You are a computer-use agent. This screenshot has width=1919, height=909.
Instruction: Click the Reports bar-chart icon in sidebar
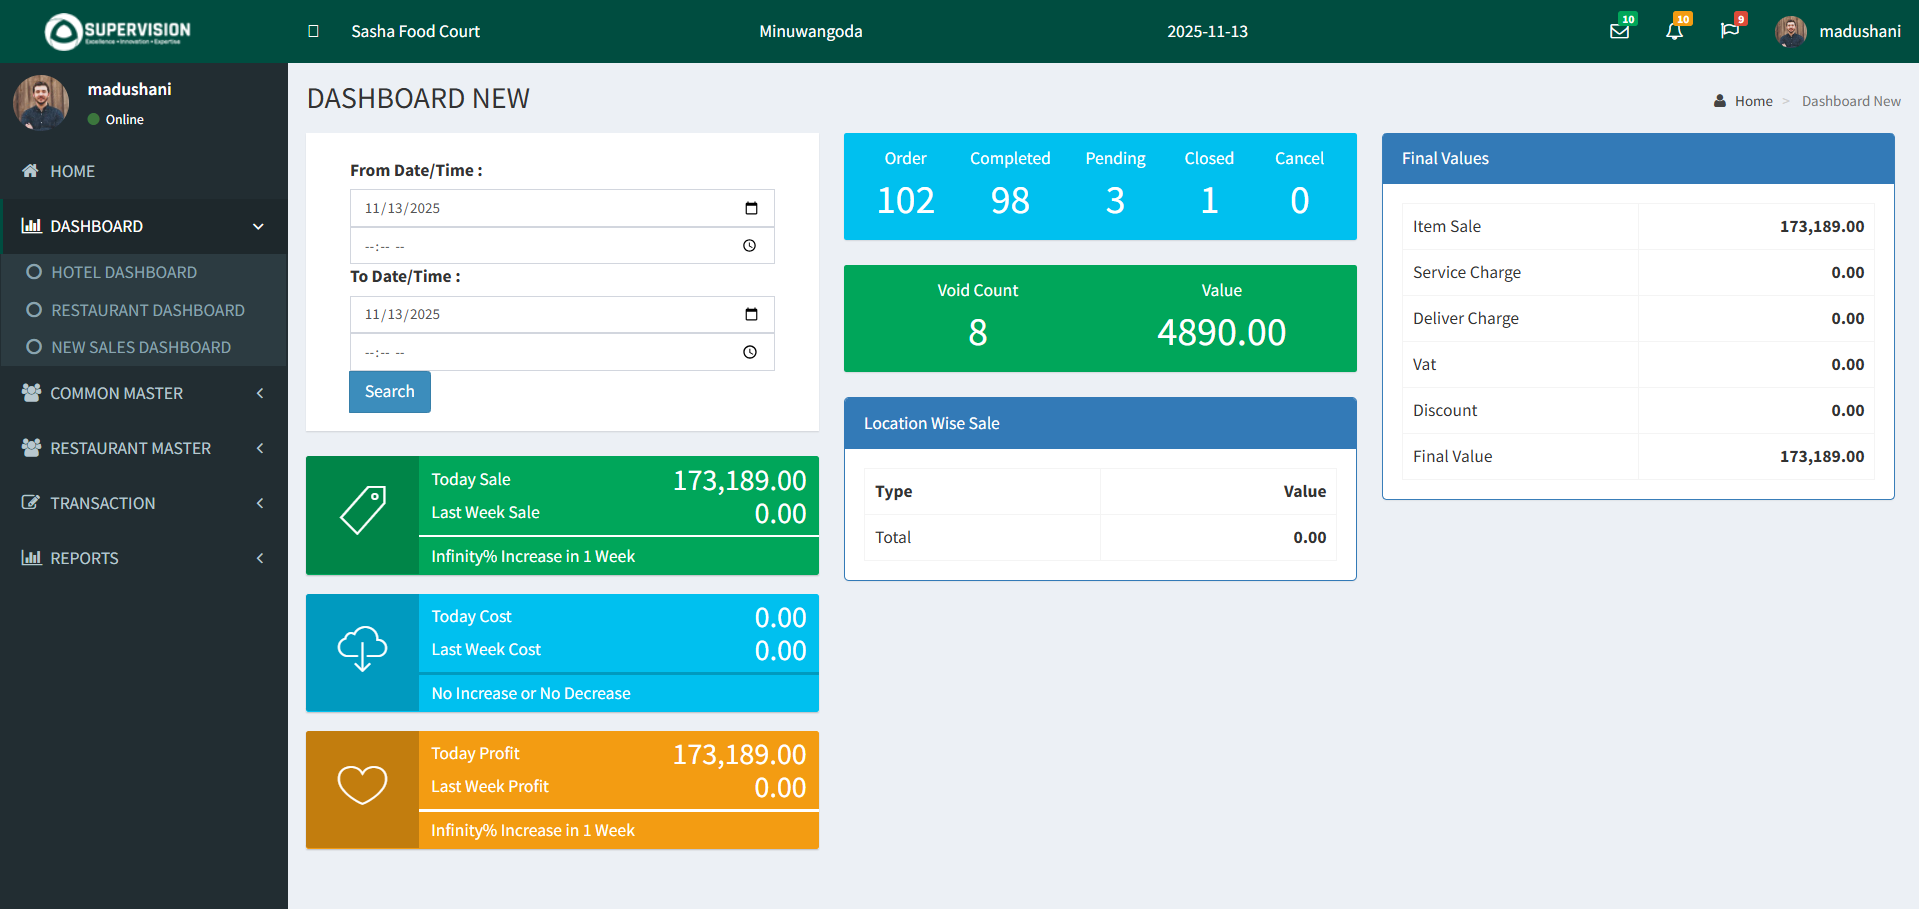[29, 557]
